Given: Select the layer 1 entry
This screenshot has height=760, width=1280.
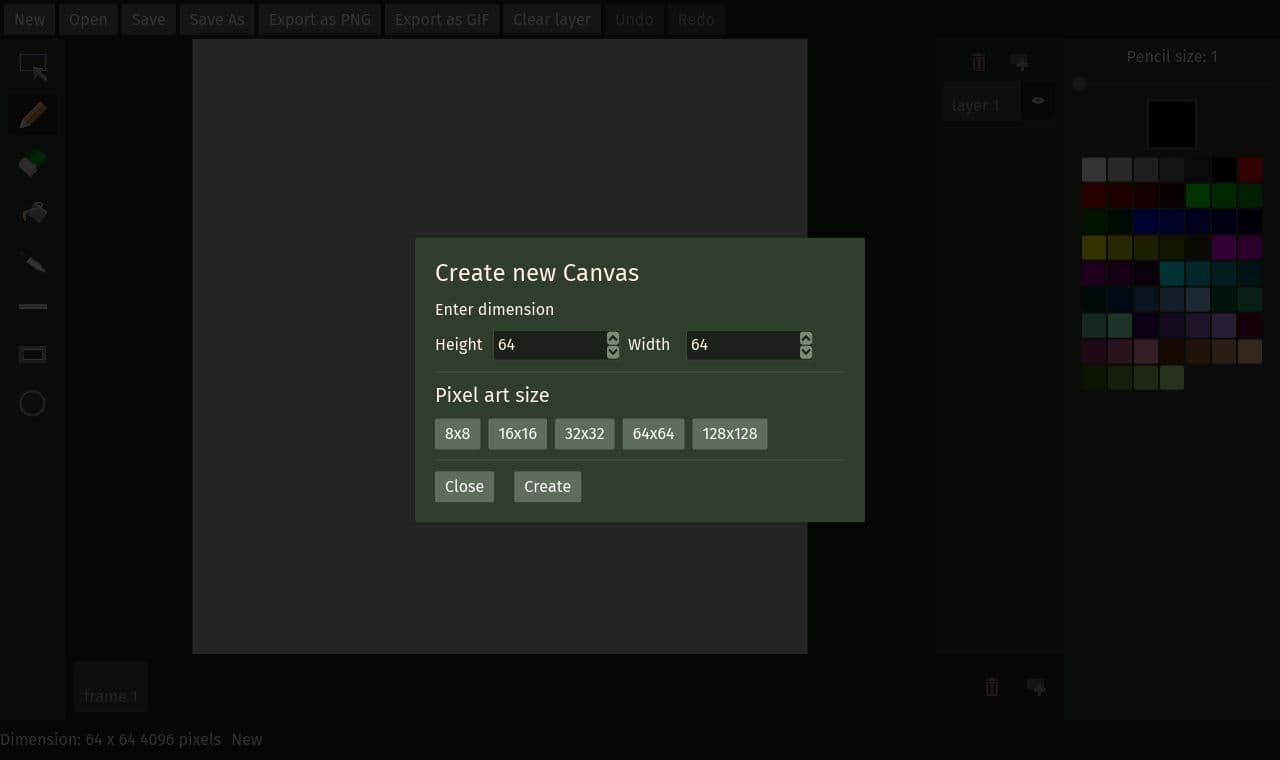Looking at the screenshot, I should click(x=981, y=102).
